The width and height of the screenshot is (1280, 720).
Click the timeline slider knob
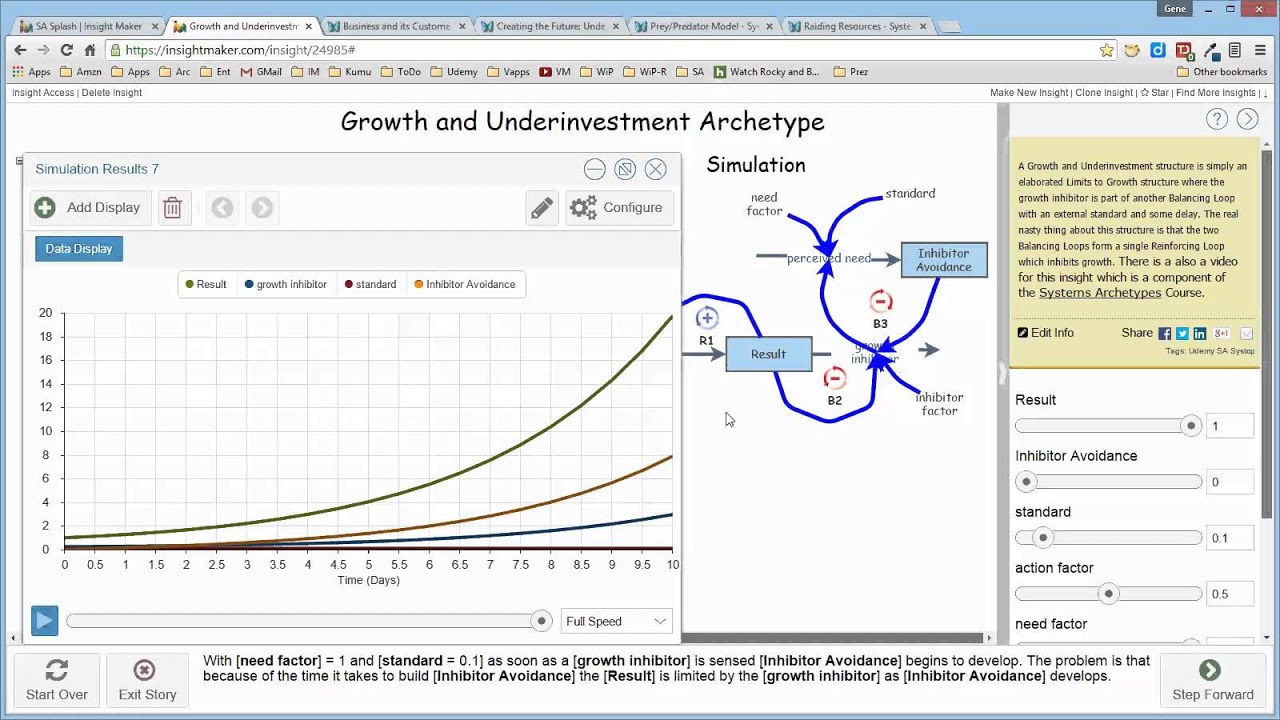tap(541, 621)
